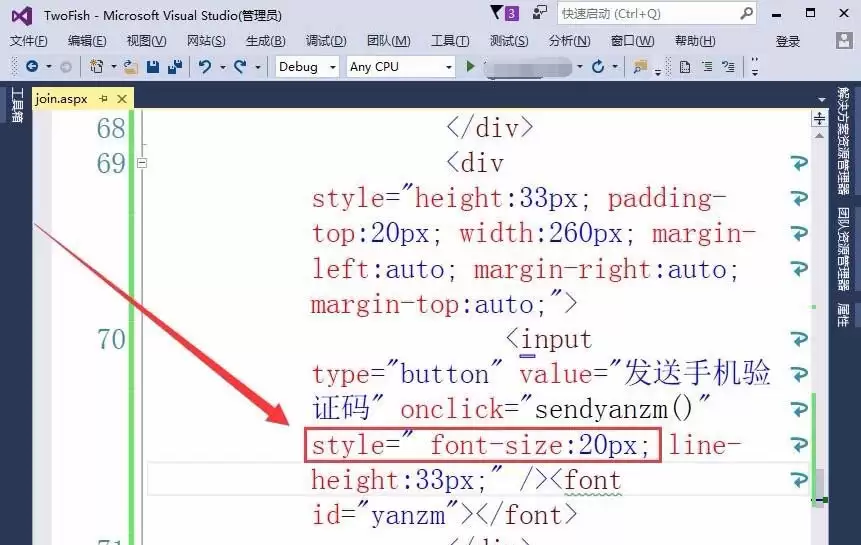This screenshot has height=545, width=861.
Task: Toggle pin on join.aspx tab
Action: point(103,99)
